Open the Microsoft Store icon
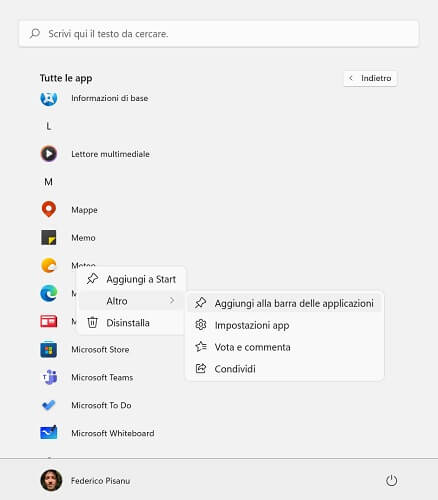 tap(49, 350)
